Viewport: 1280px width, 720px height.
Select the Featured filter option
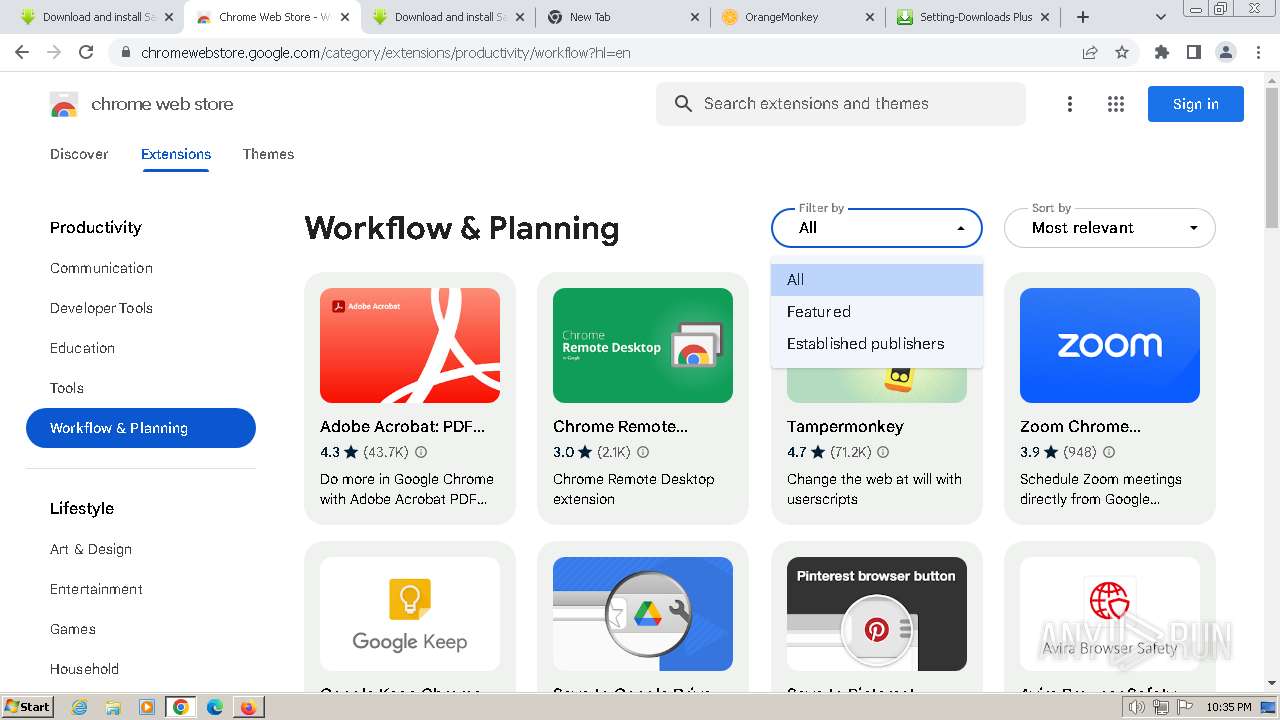877,312
